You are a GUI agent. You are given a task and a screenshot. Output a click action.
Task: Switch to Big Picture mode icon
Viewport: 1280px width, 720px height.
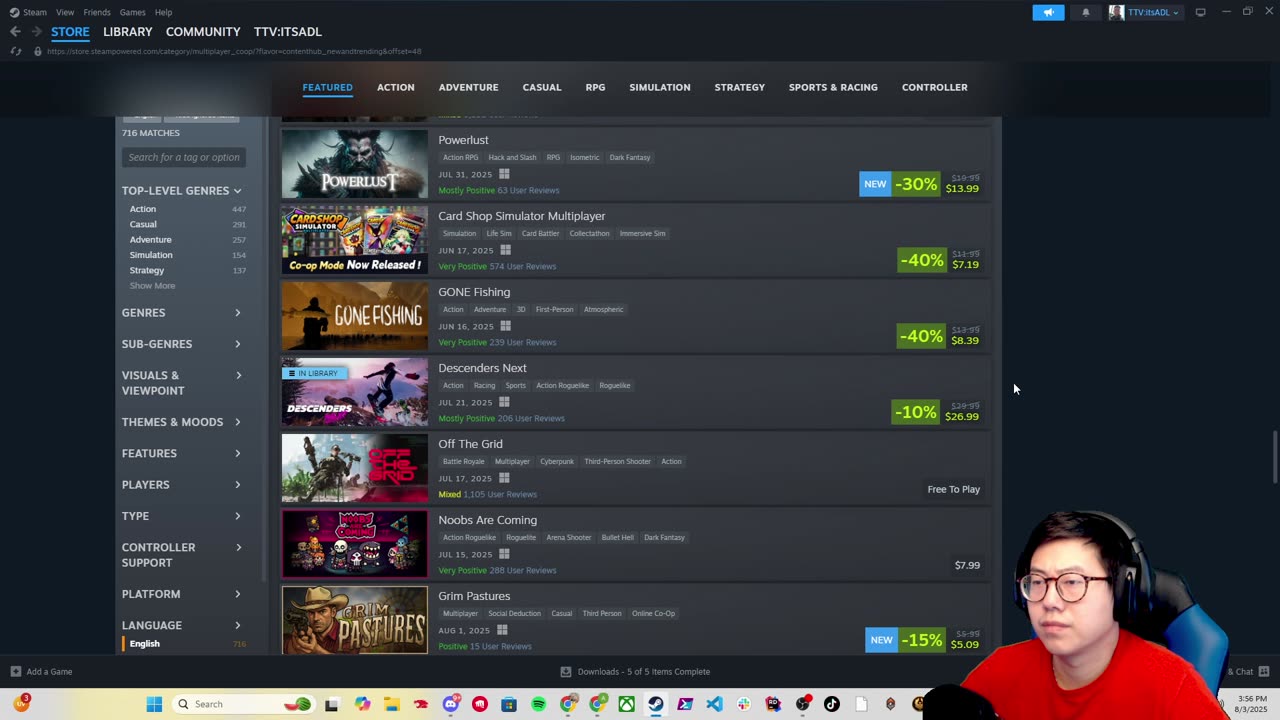point(1200,12)
